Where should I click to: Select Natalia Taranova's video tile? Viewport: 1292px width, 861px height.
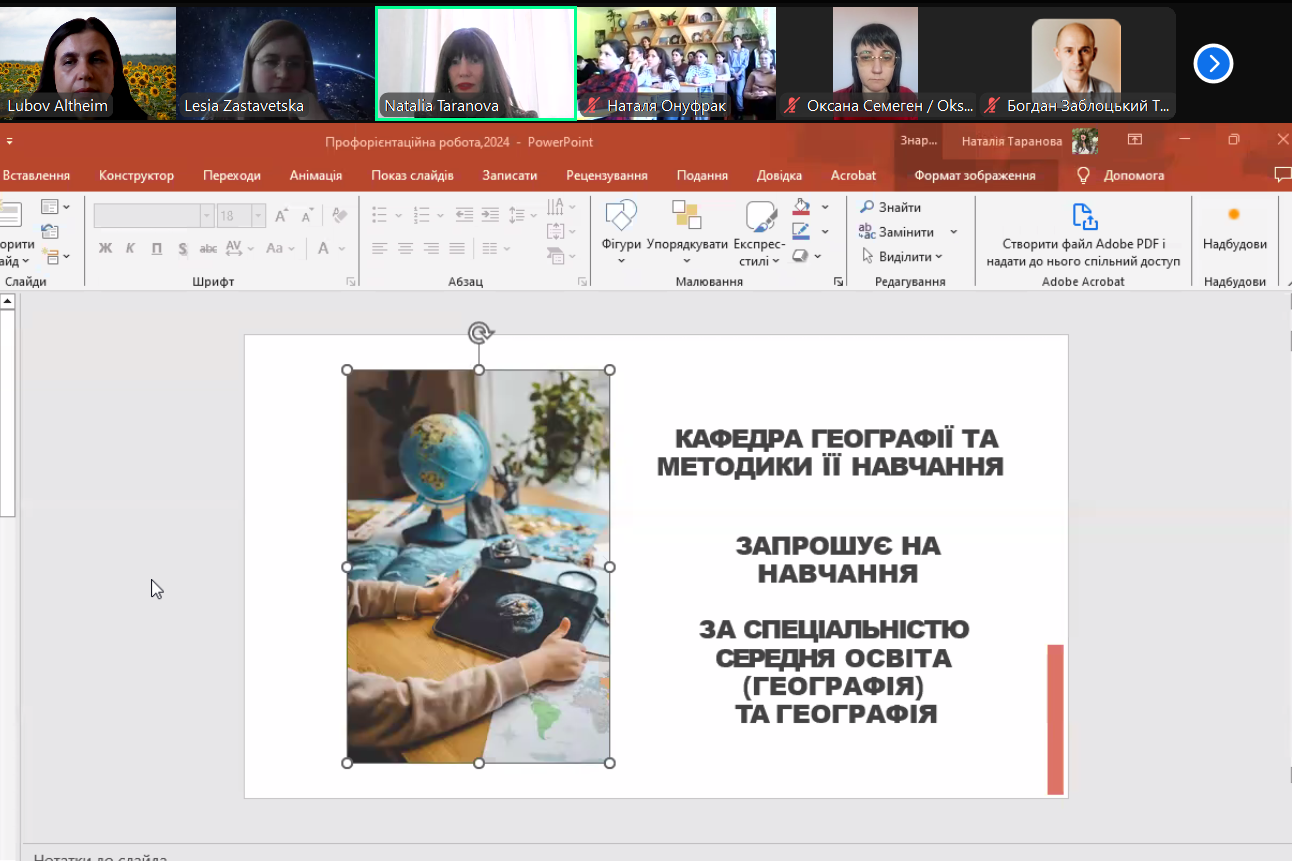point(476,63)
